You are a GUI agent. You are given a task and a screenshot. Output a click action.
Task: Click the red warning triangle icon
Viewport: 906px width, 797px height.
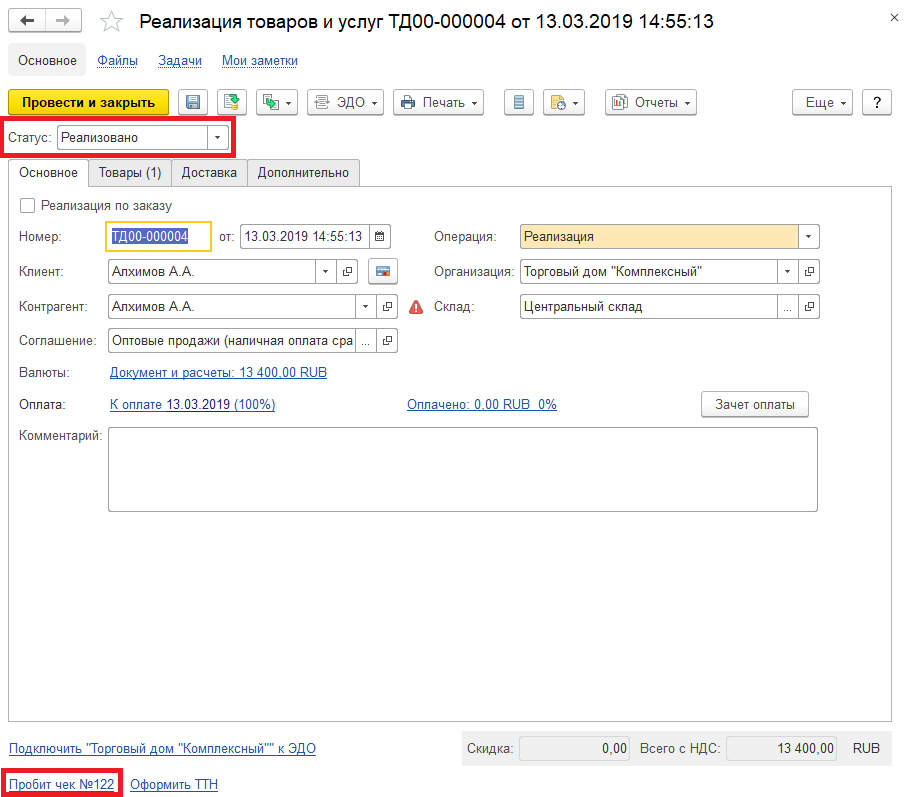coord(416,307)
